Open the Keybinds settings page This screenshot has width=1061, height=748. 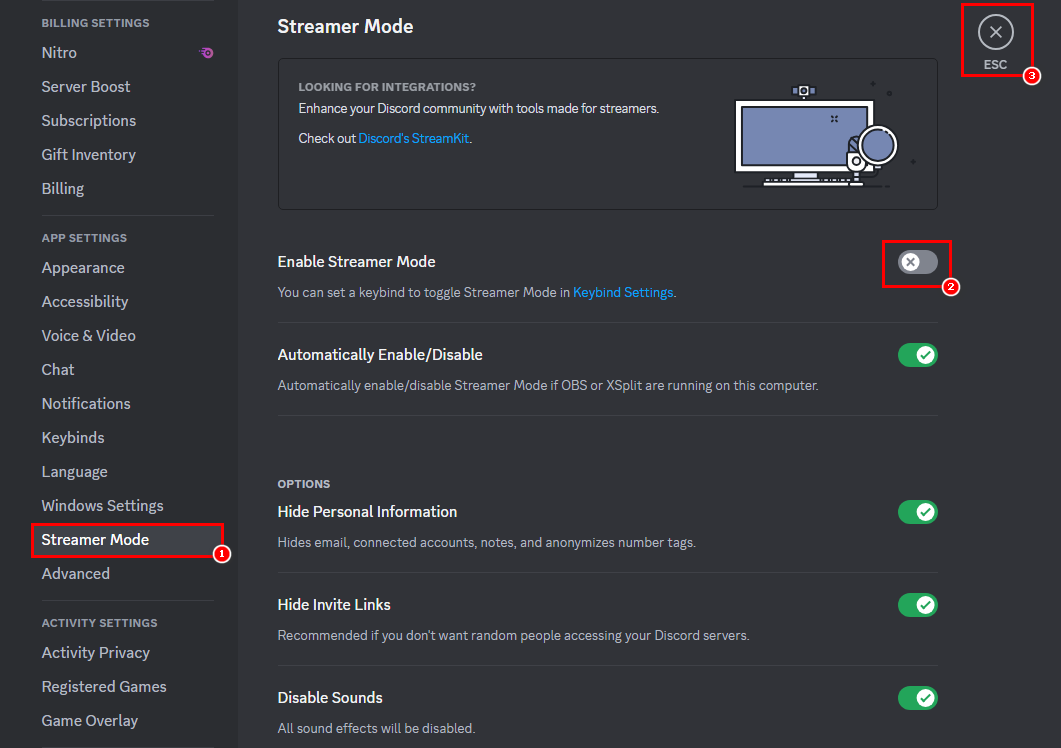pos(73,438)
